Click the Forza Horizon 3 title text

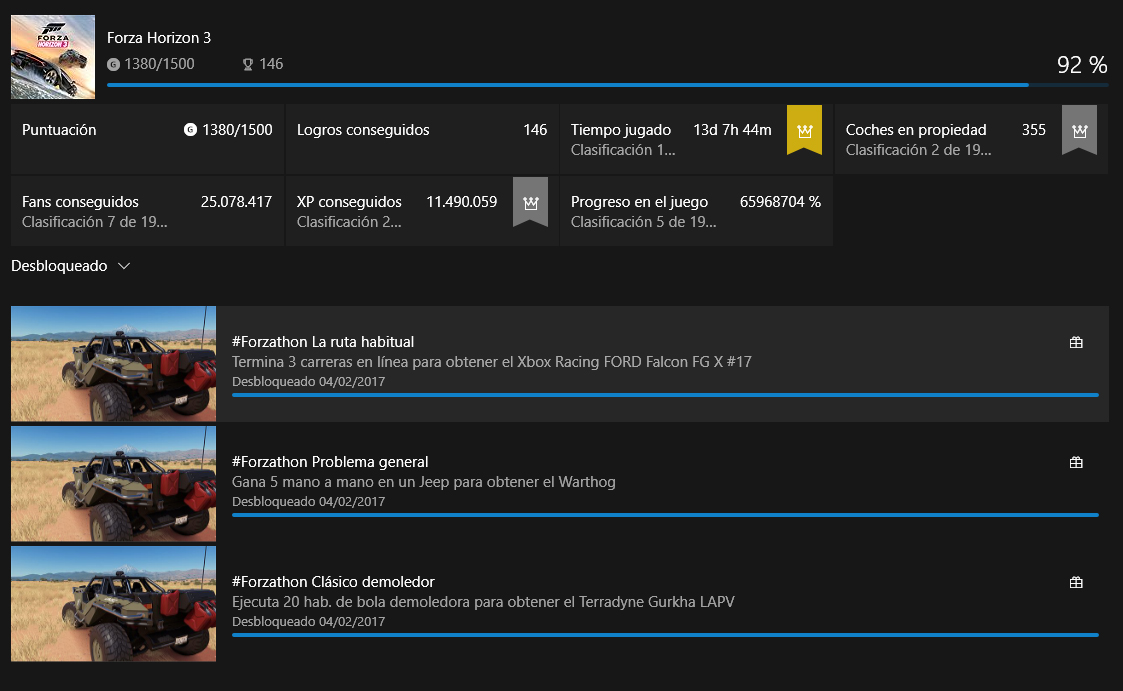pos(159,38)
